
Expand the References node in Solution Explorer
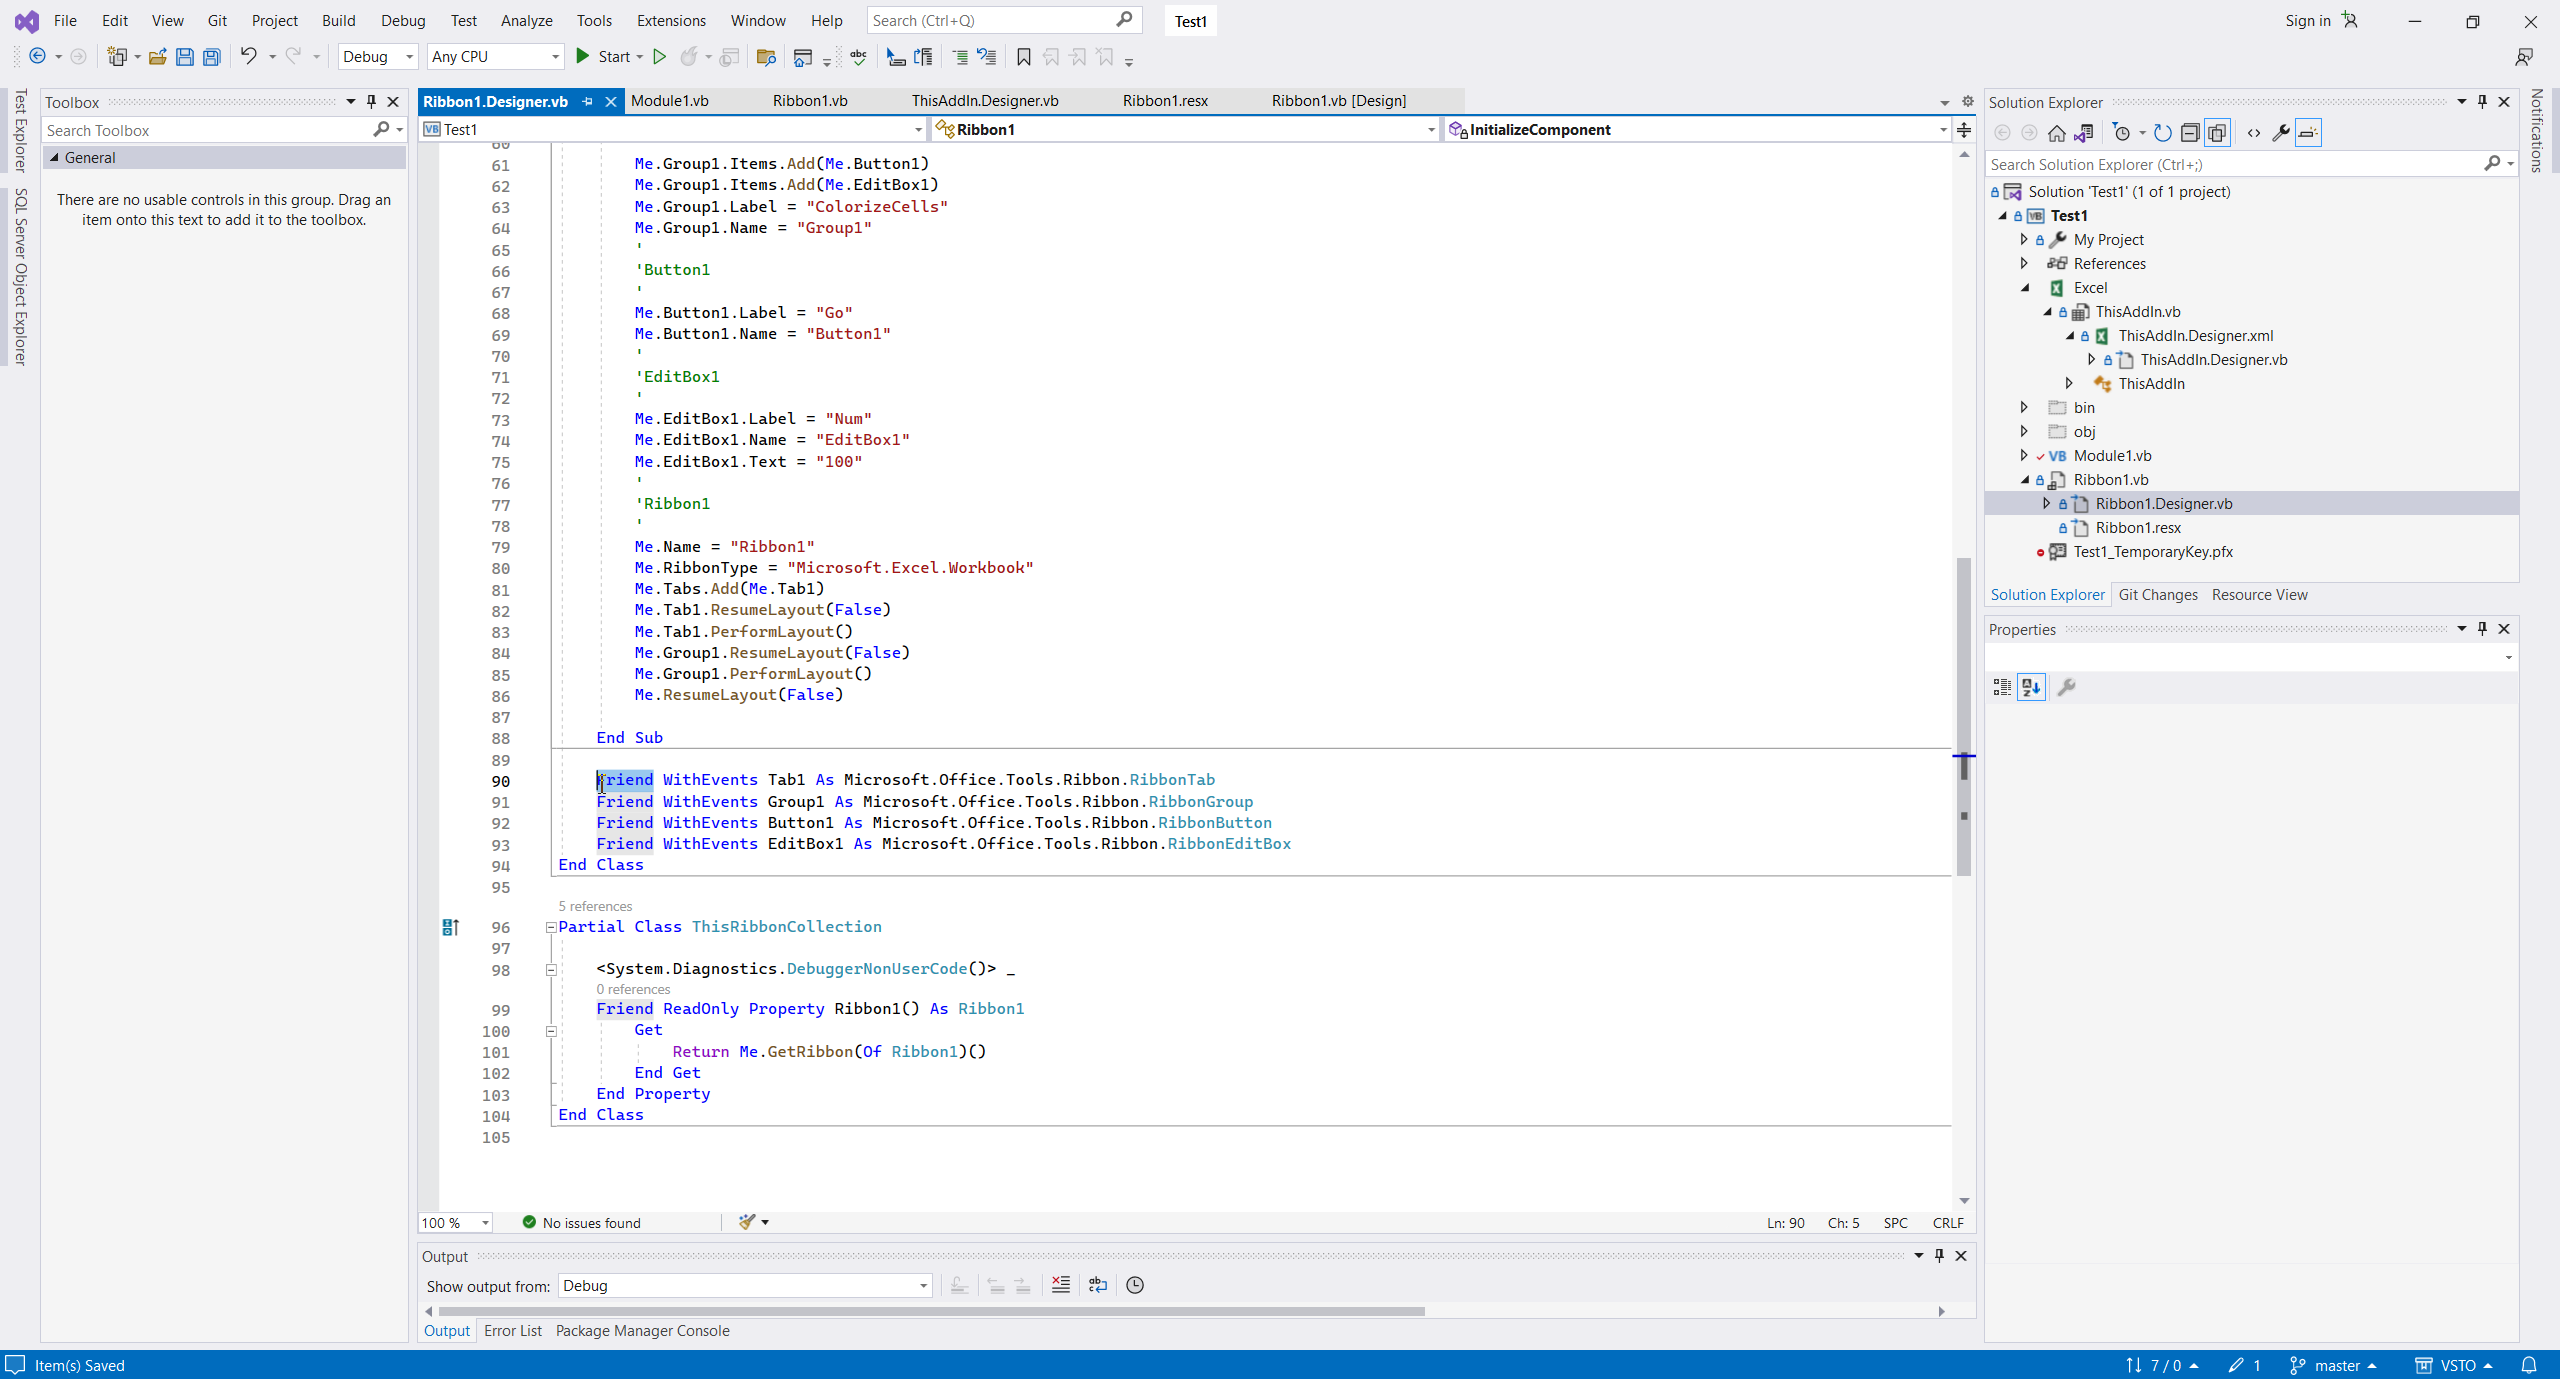click(x=2025, y=263)
